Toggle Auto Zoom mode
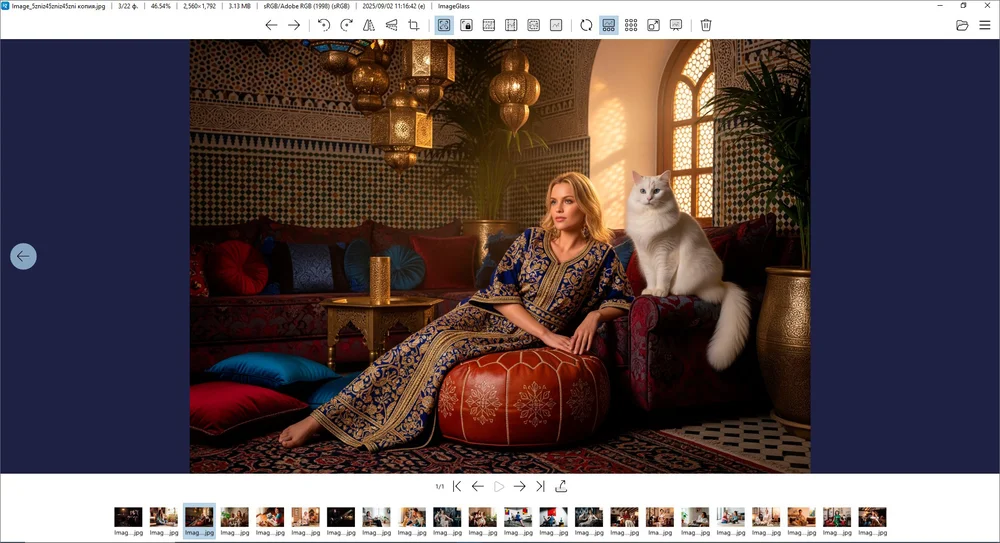This screenshot has width=1000, height=543. [444, 25]
